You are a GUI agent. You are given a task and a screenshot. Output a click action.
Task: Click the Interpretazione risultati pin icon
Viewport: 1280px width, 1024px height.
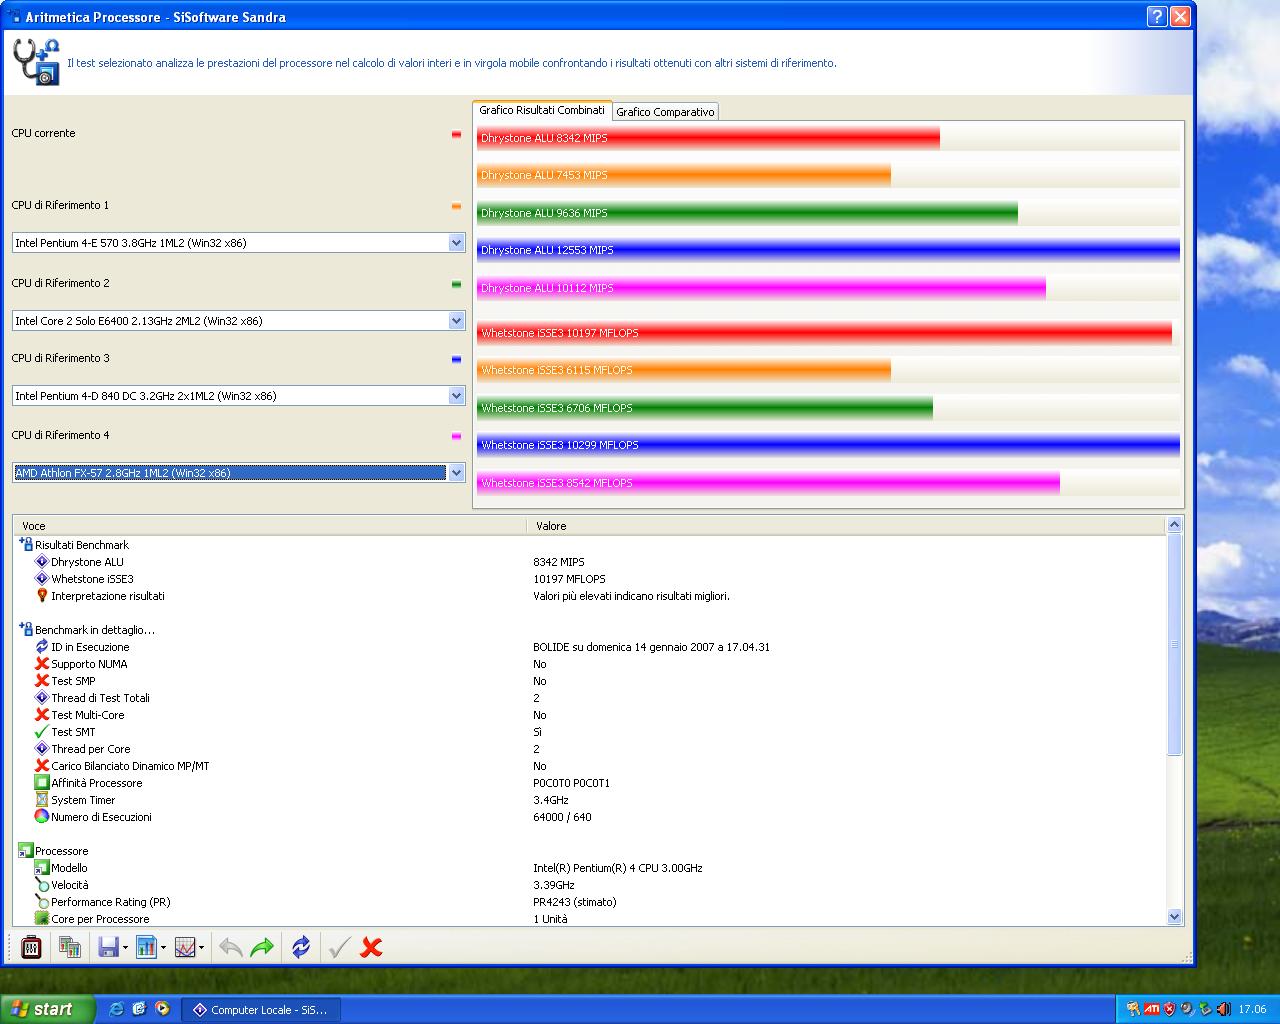tap(42, 596)
